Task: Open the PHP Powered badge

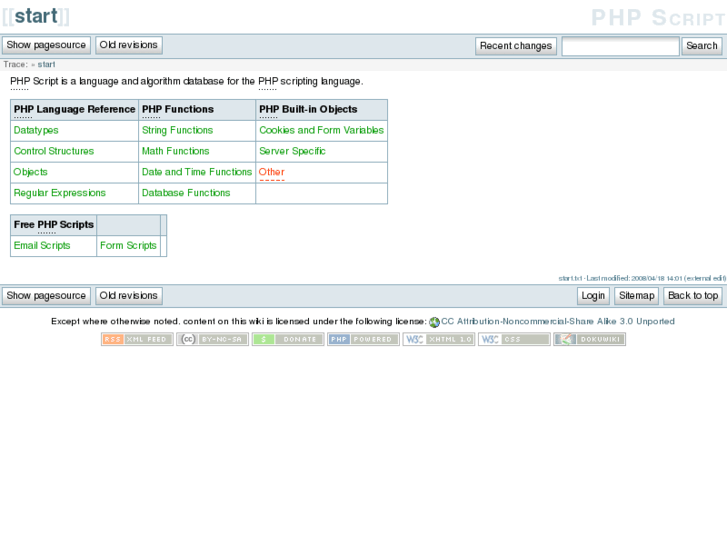Action: tap(363, 339)
